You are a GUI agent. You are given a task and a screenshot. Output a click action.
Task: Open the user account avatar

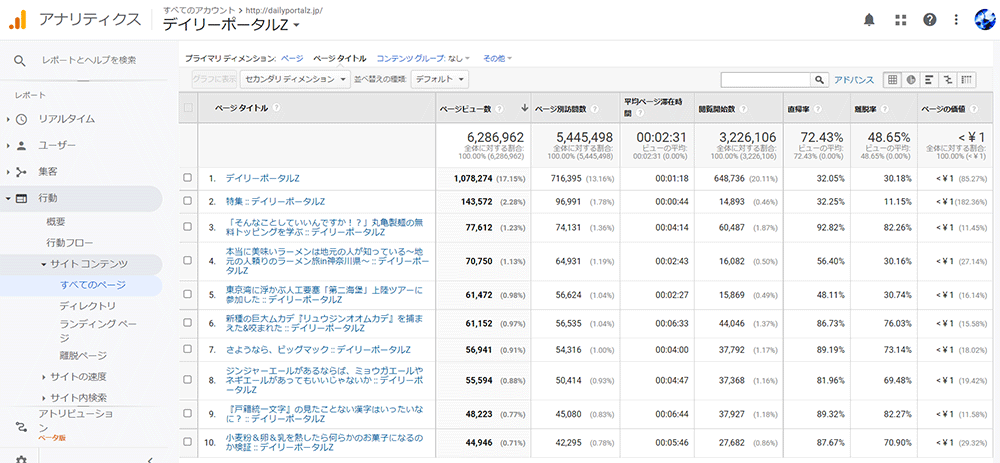click(985, 20)
